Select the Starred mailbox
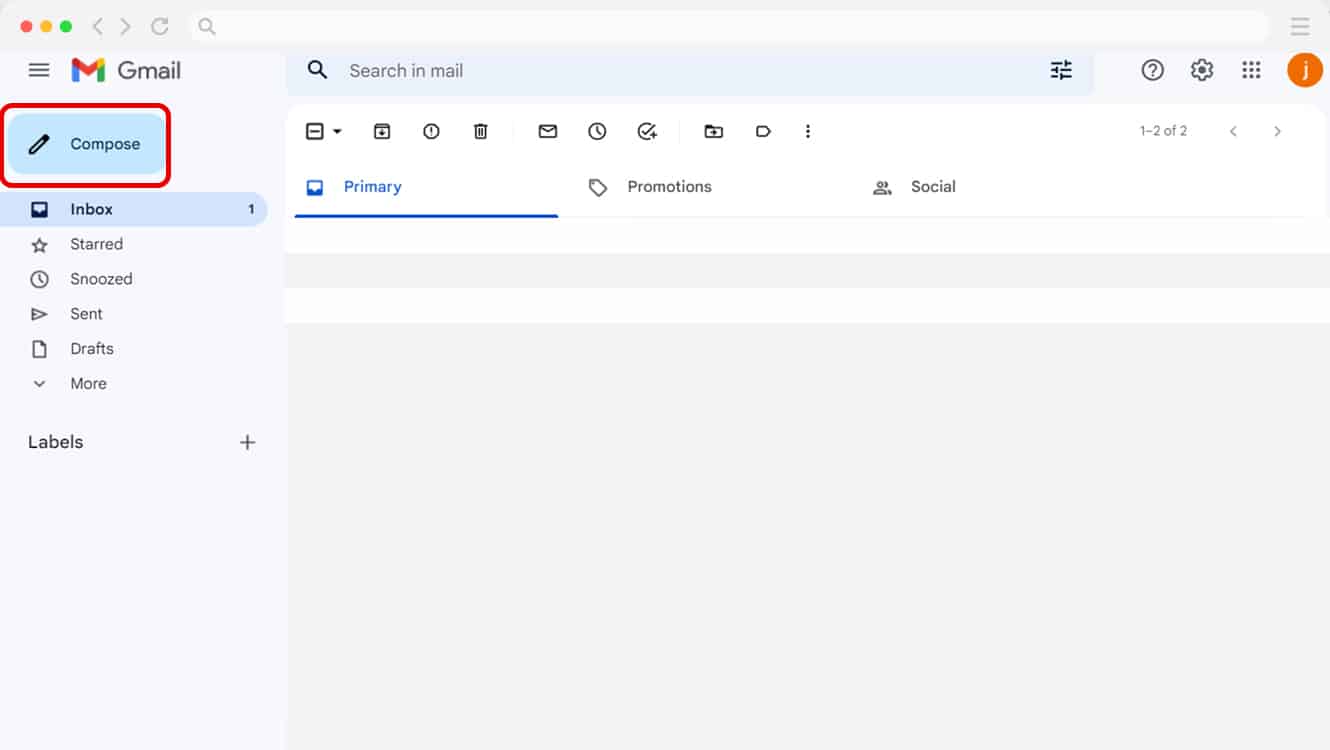 [x=96, y=243]
